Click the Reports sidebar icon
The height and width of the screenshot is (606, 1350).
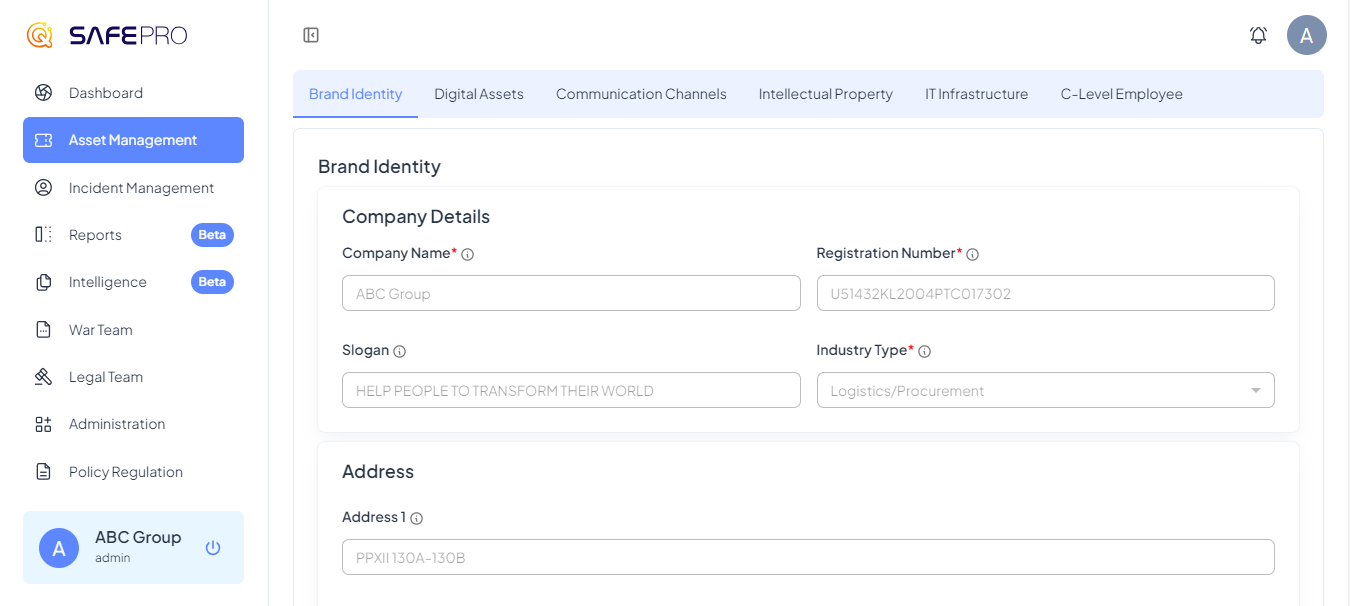click(x=43, y=235)
